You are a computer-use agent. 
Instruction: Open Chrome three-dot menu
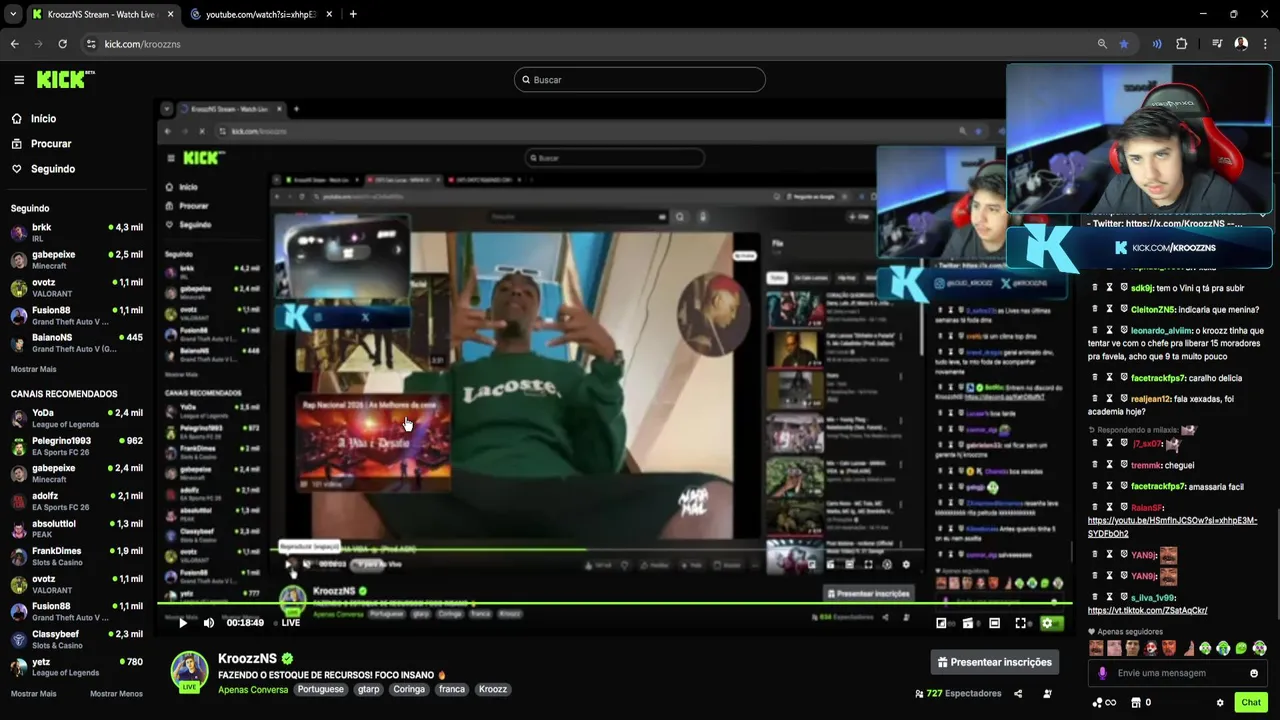[x=1266, y=44]
